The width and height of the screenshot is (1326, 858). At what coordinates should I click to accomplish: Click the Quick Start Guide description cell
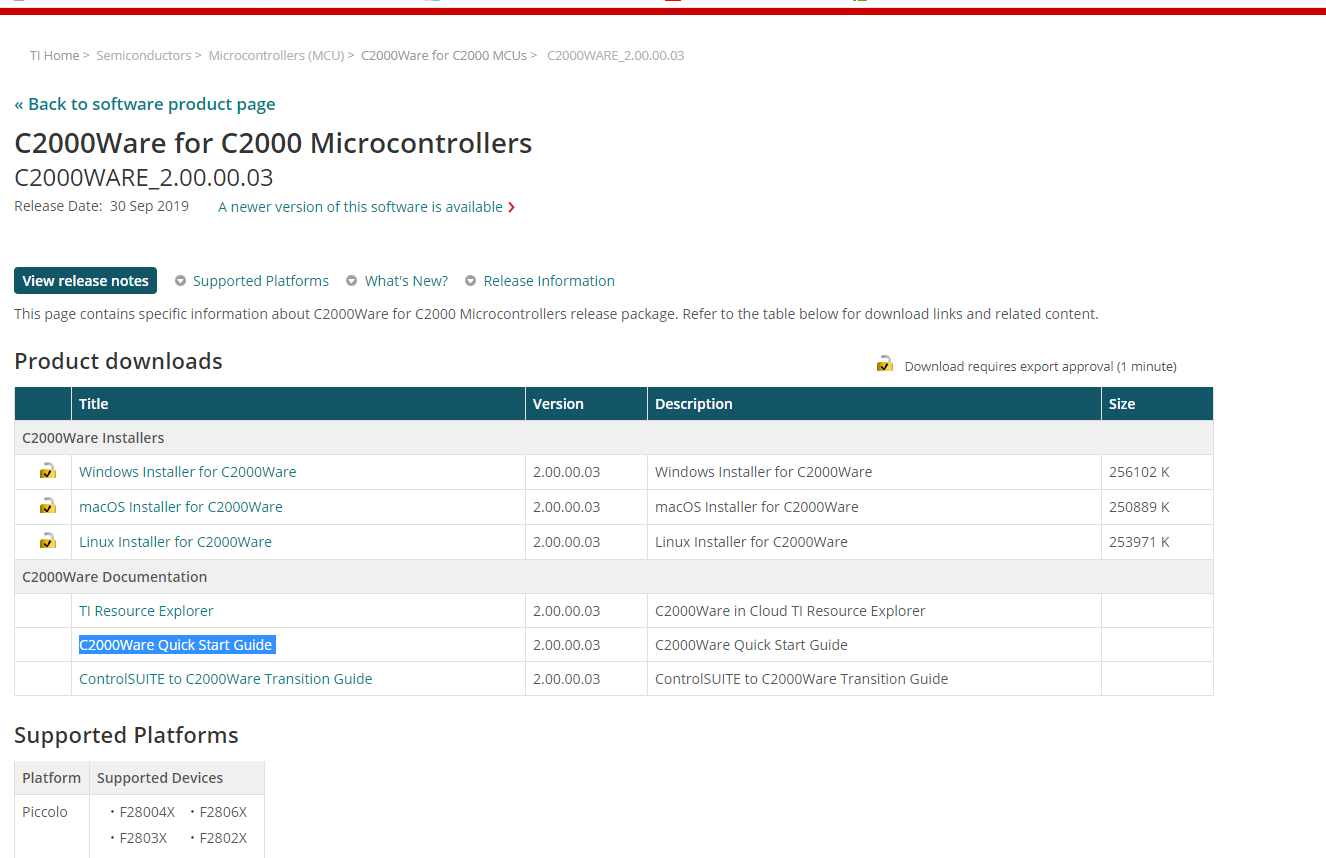[x=874, y=645]
